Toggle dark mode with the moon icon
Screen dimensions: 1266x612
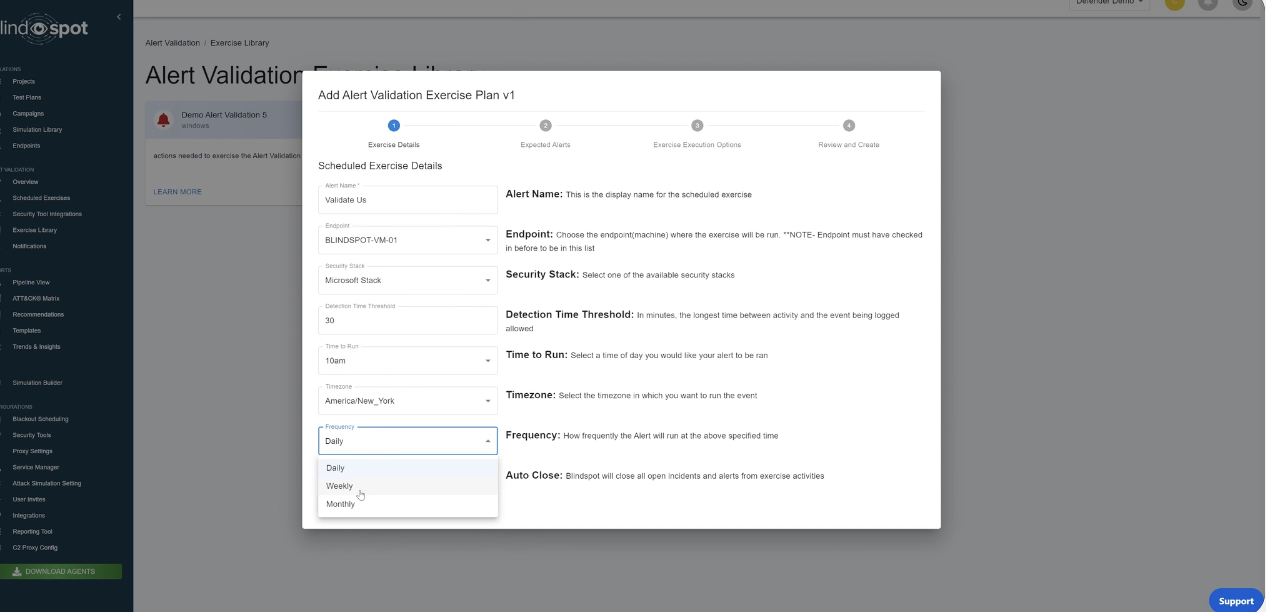[x=1243, y=3]
